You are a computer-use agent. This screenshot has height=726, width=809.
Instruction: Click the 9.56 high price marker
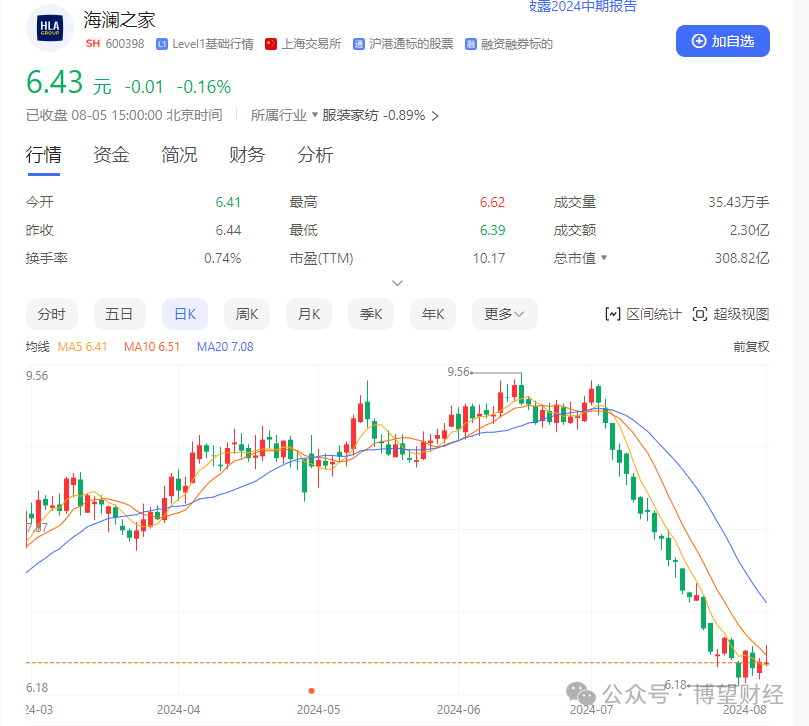point(458,372)
